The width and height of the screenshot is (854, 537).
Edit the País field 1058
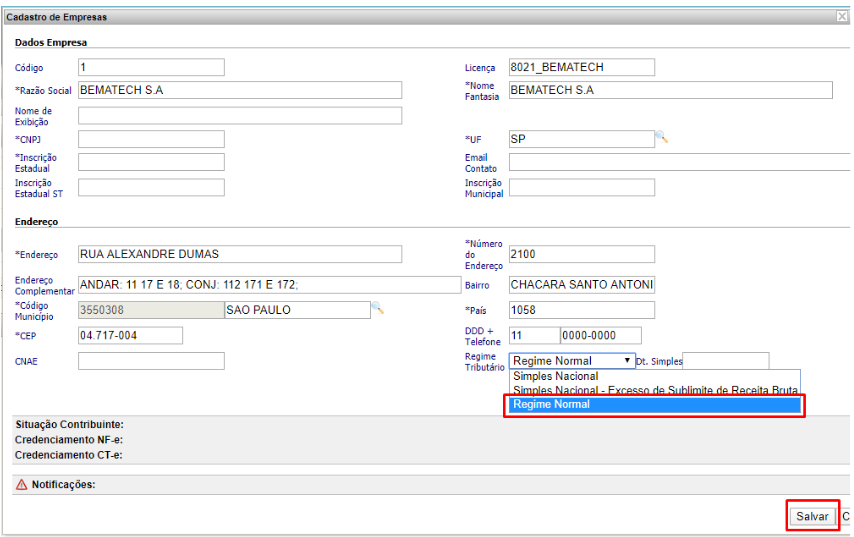[x=582, y=310]
